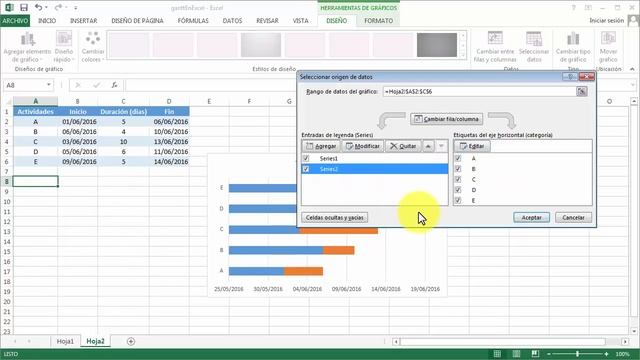The width and height of the screenshot is (640, 360).
Task: Open Cambiar colores palette
Action: pyautogui.click(x=93, y=48)
